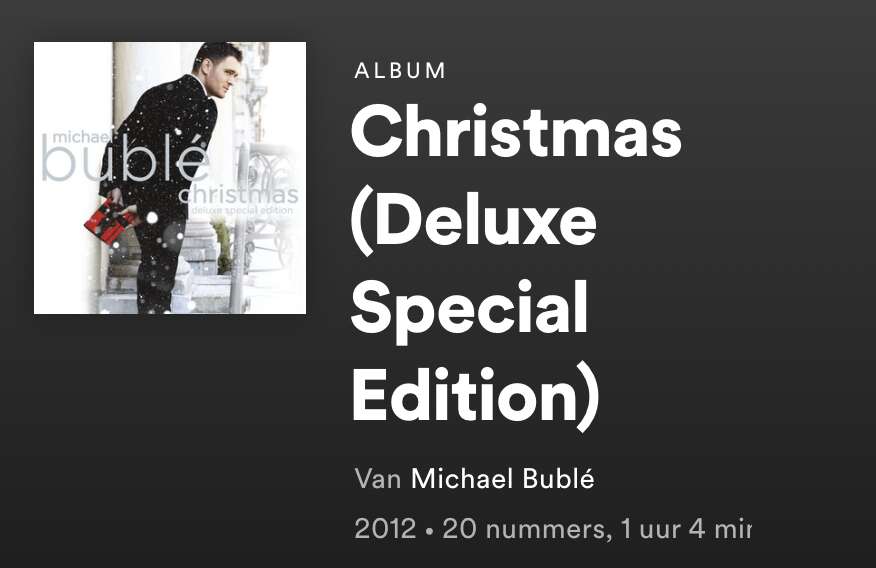The image size is (876, 568).
Task: Click the '20 nummers' track count
Action: point(523,528)
